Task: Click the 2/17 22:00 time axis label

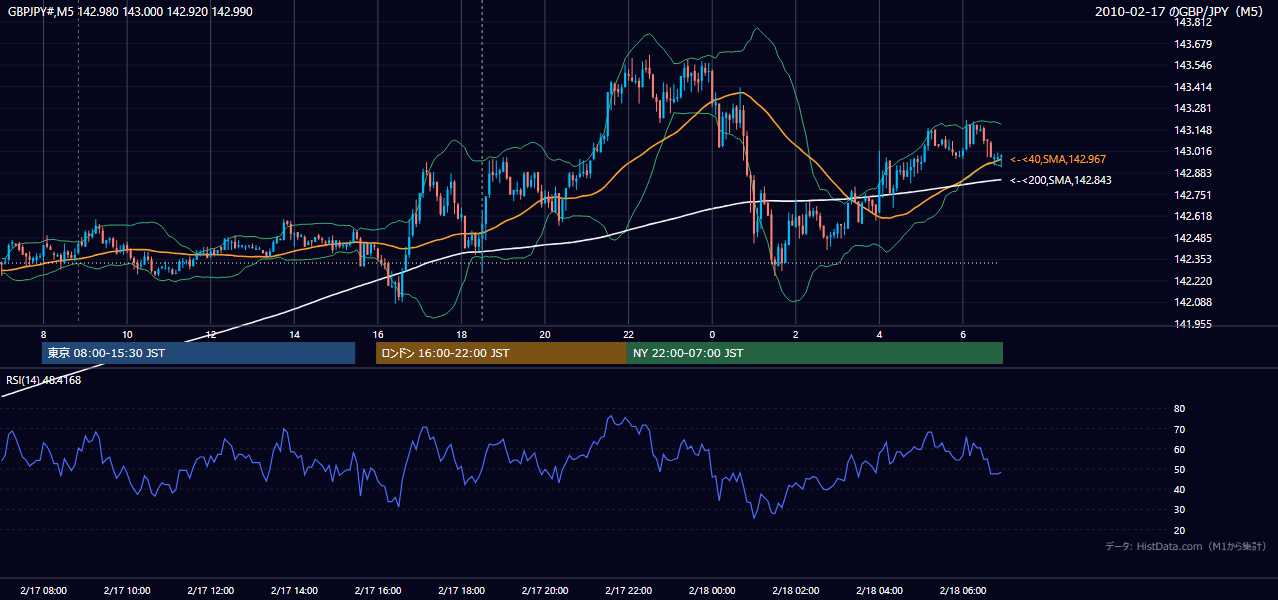Action: pyautogui.click(x=628, y=591)
